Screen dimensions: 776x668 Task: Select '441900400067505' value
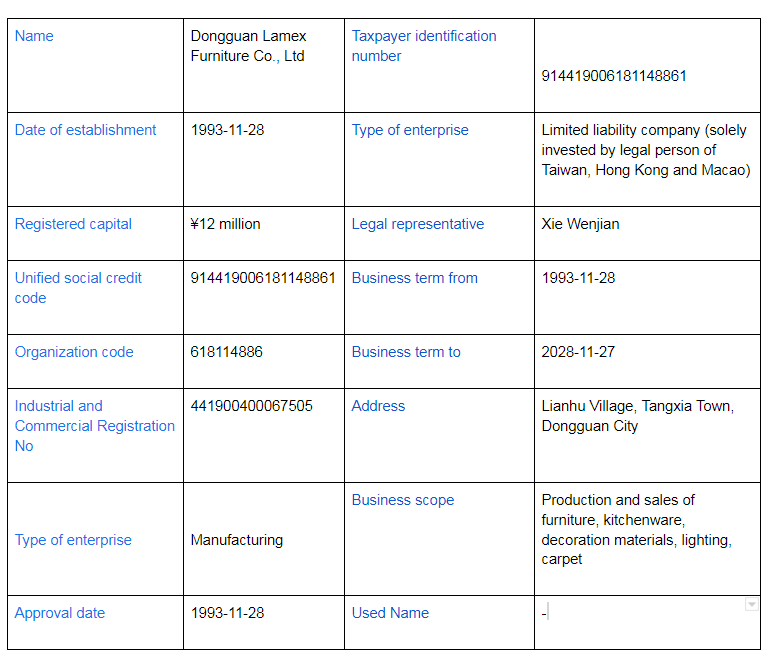pos(251,406)
